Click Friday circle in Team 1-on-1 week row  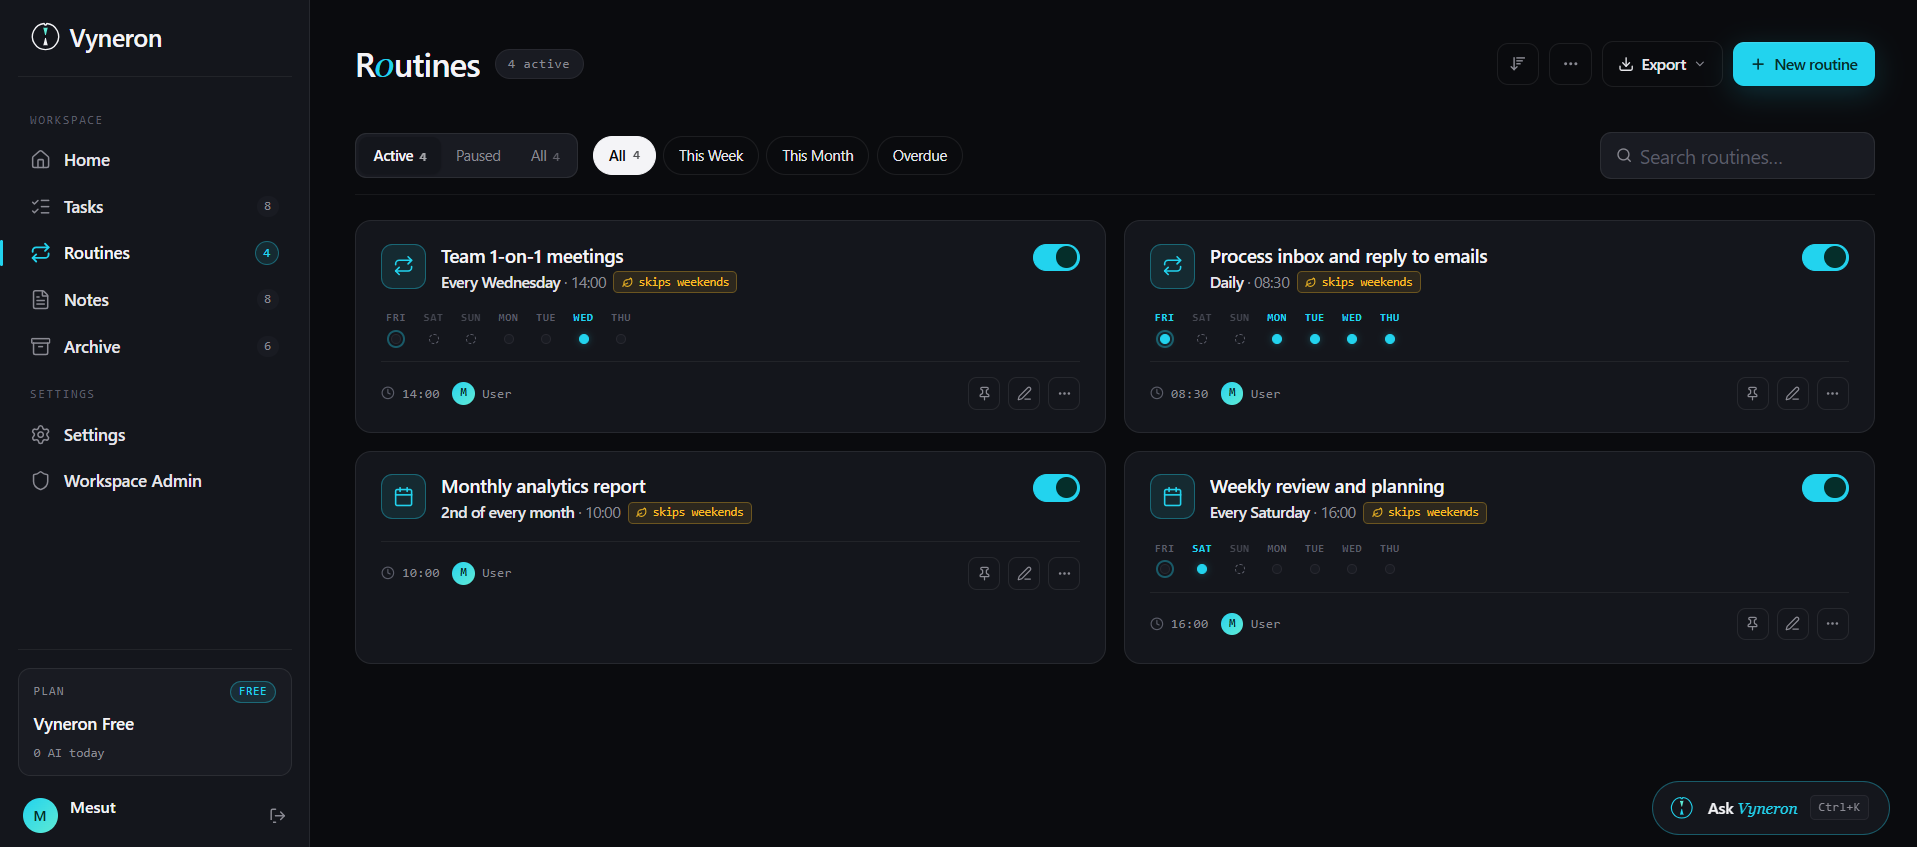pos(396,339)
